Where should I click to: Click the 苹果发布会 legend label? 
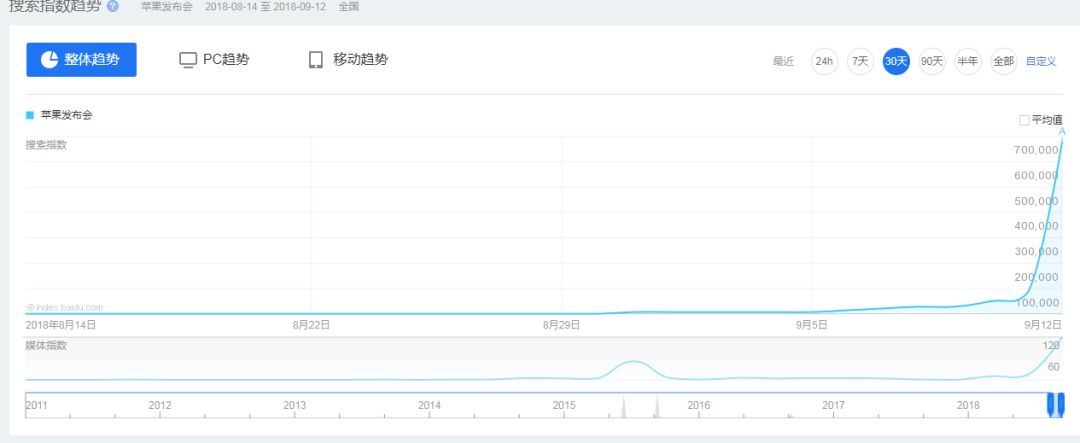[x=66, y=116]
